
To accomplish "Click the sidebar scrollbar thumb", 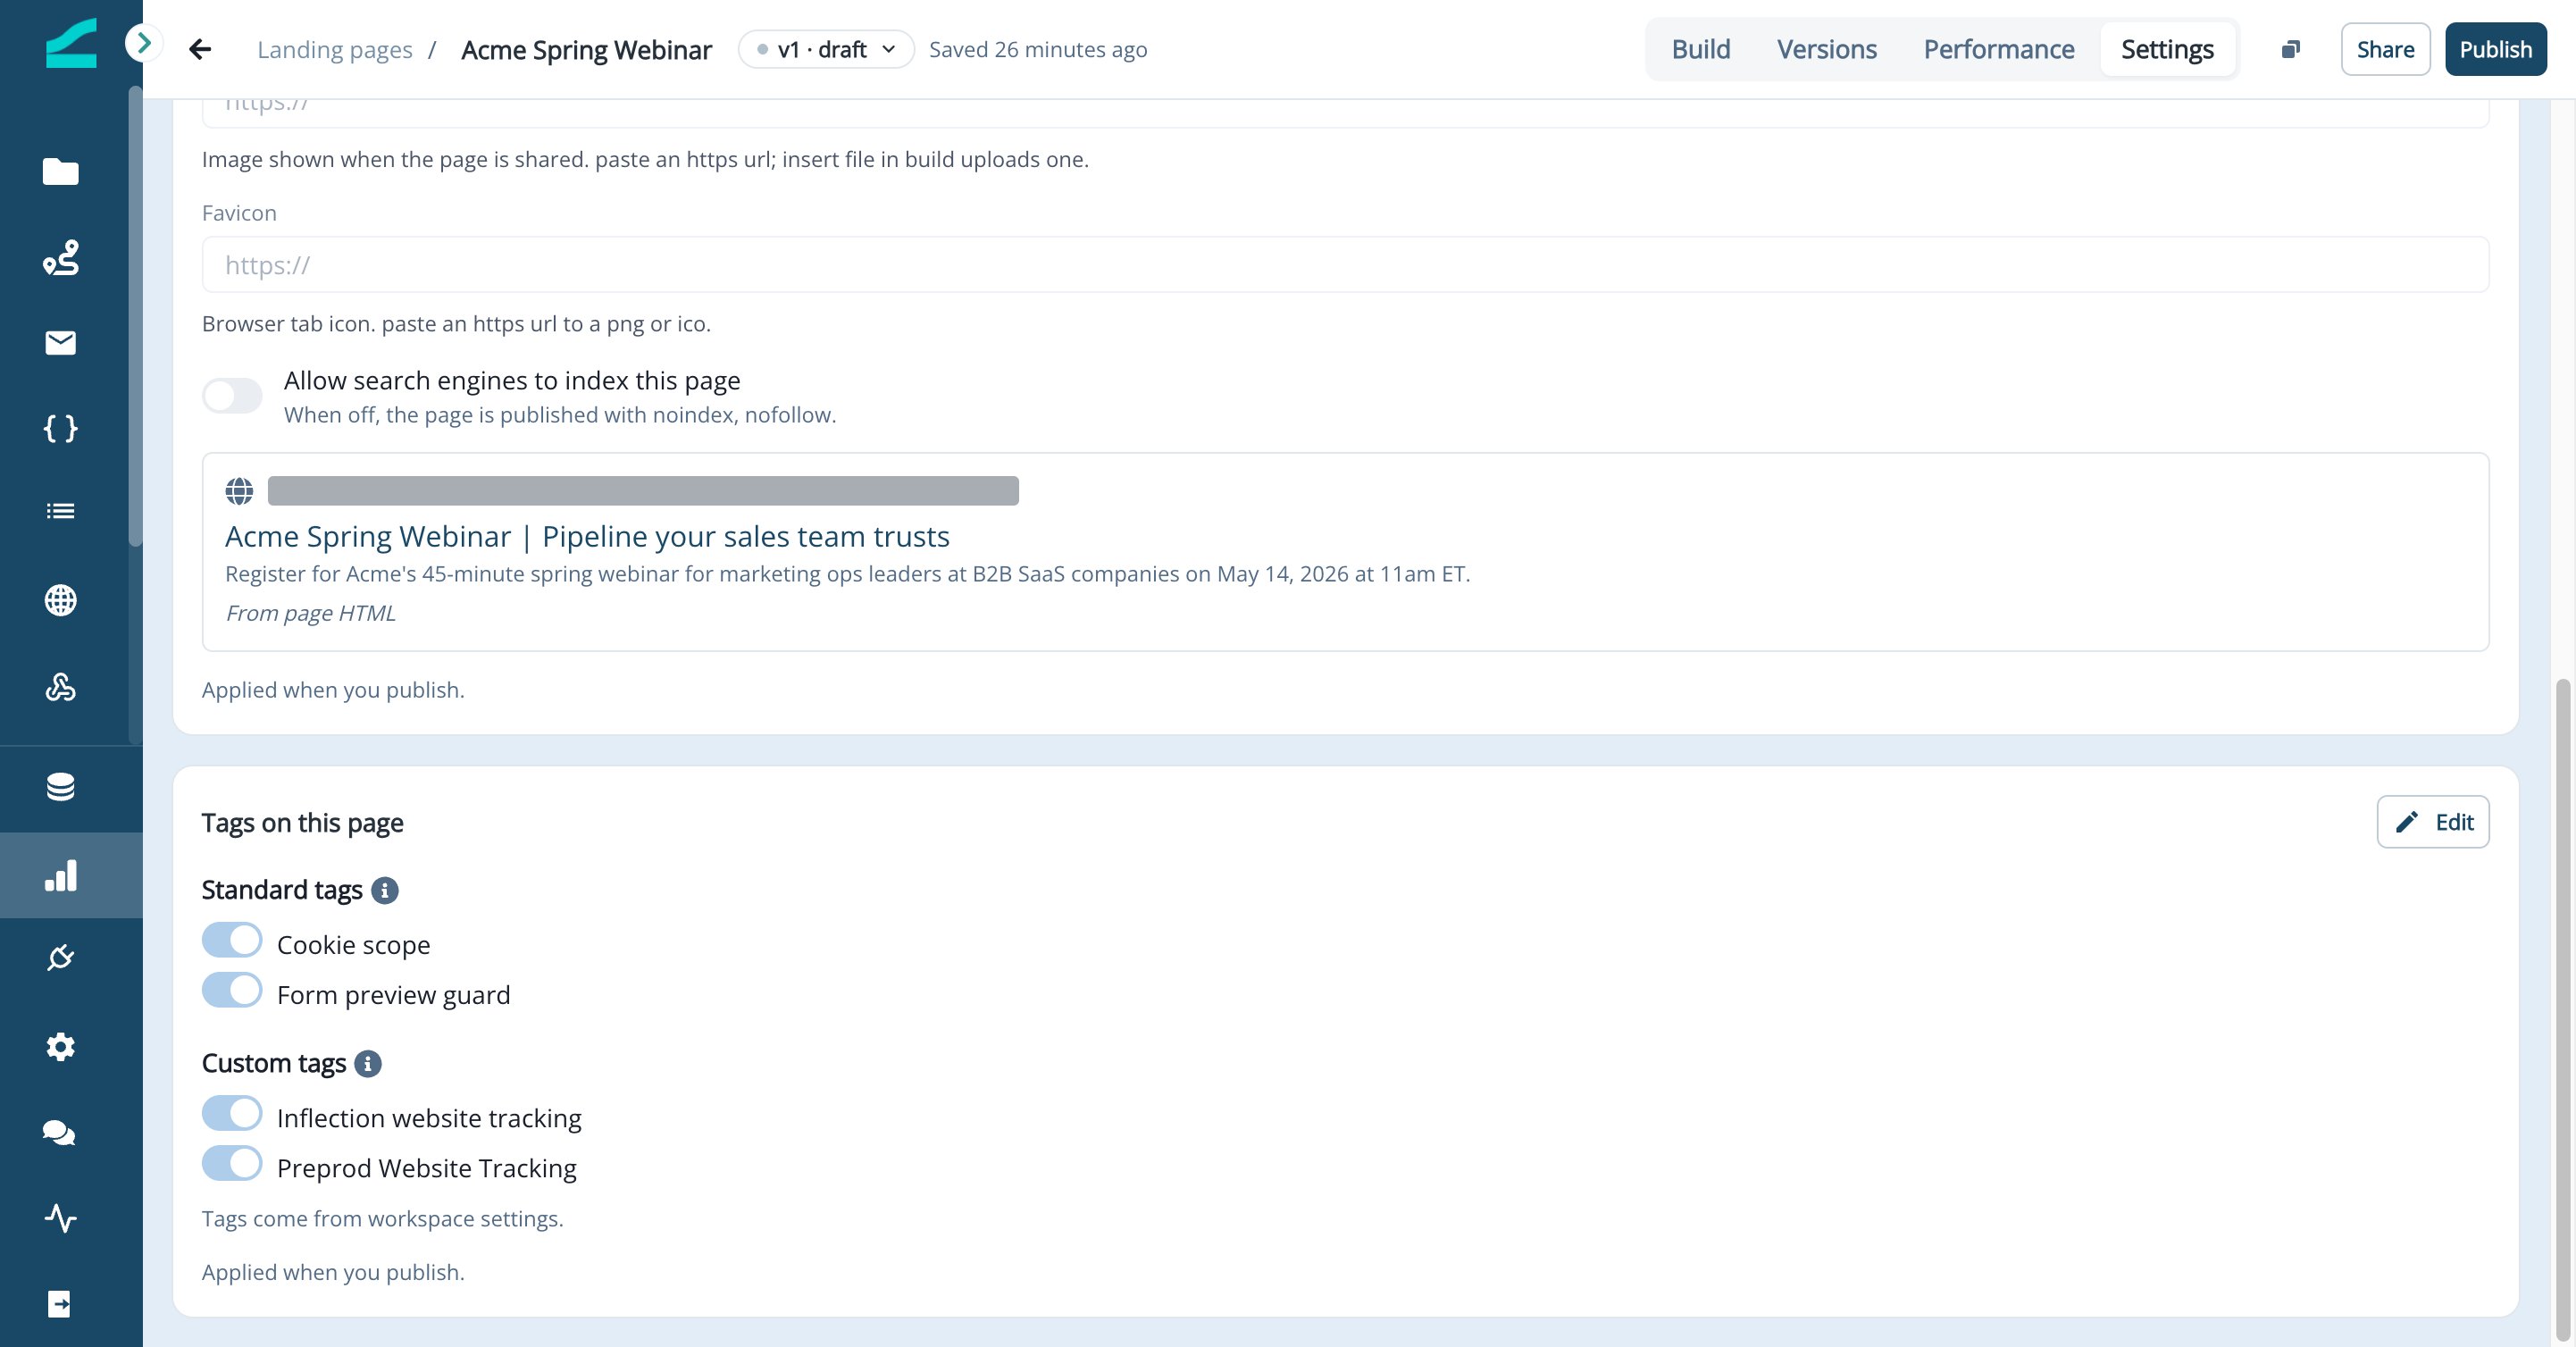I will (135, 316).
